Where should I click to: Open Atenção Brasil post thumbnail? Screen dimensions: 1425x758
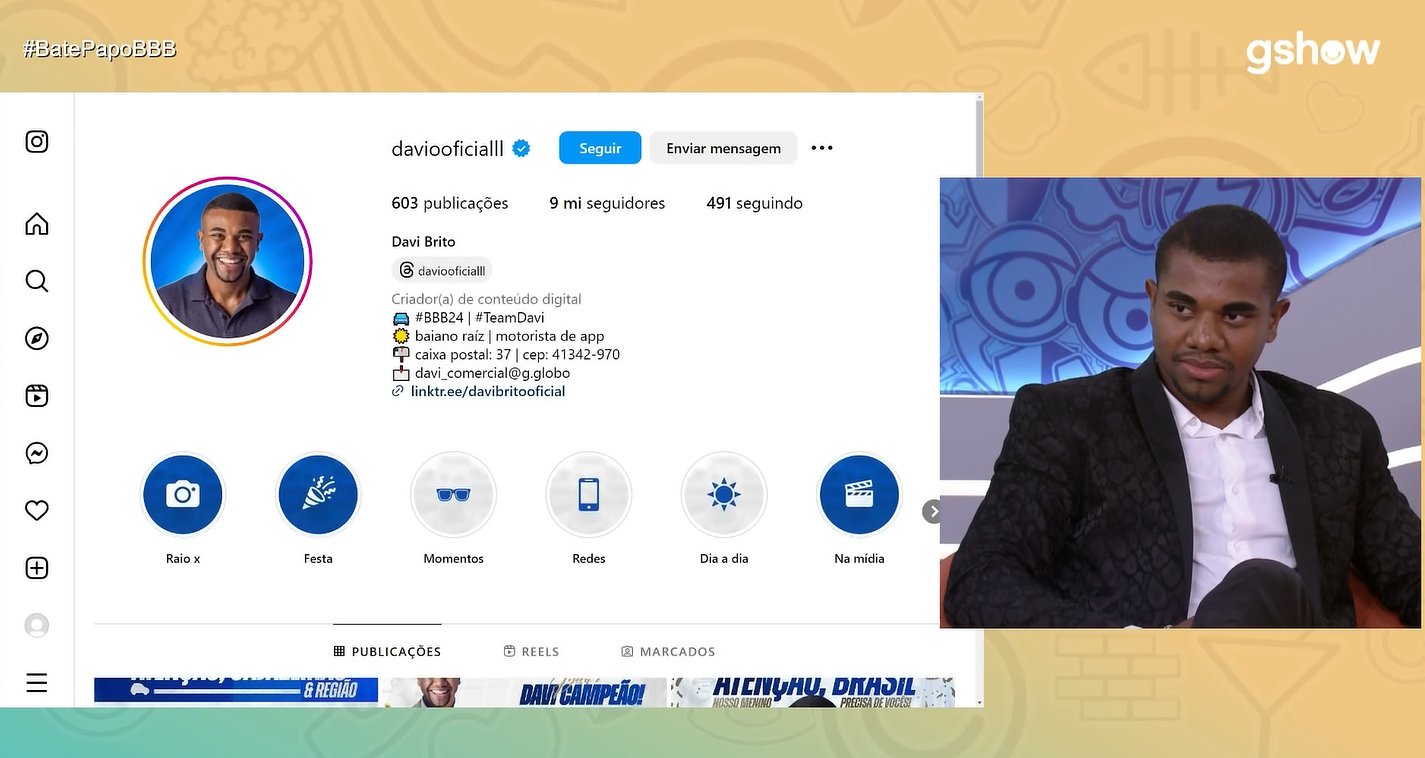[x=812, y=692]
